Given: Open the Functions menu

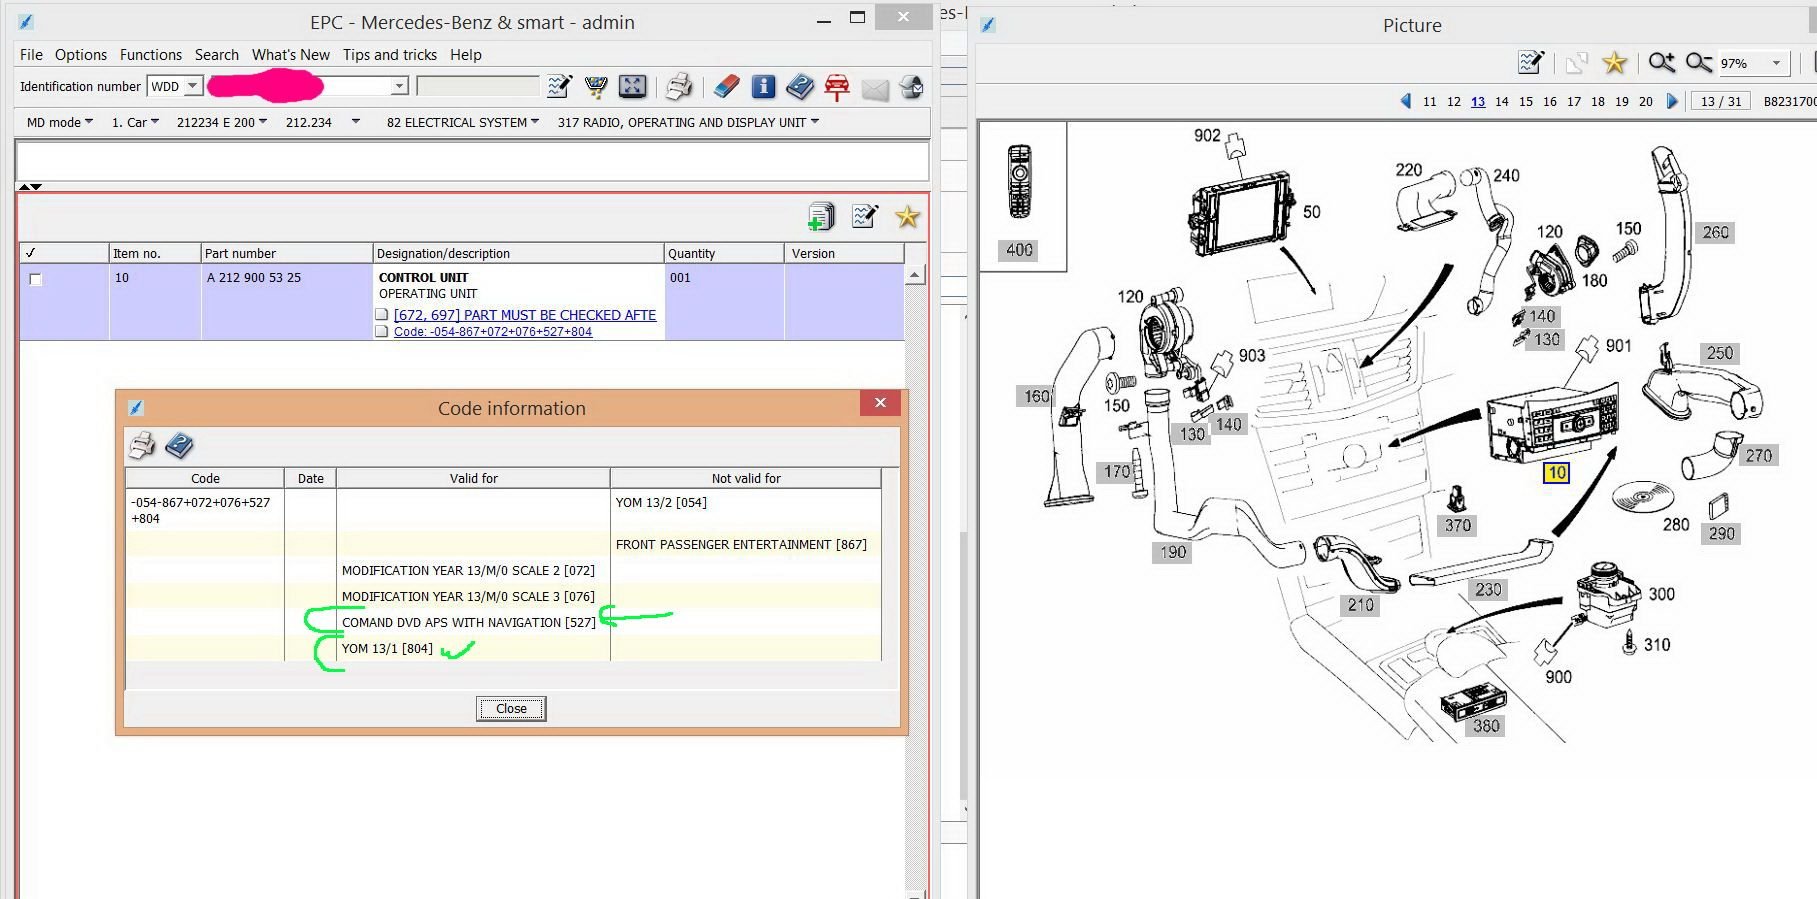Looking at the screenshot, I should point(150,55).
